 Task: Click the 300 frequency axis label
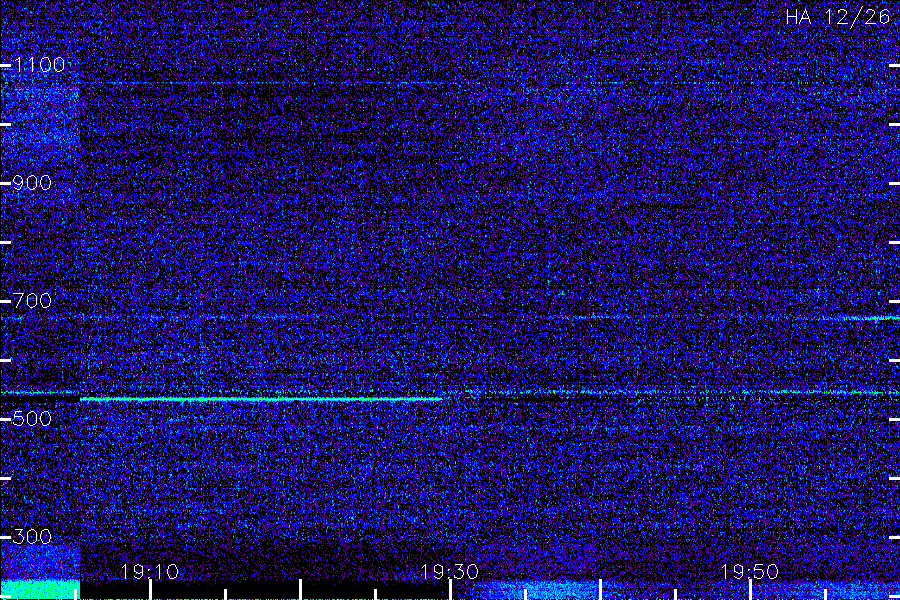(32, 537)
